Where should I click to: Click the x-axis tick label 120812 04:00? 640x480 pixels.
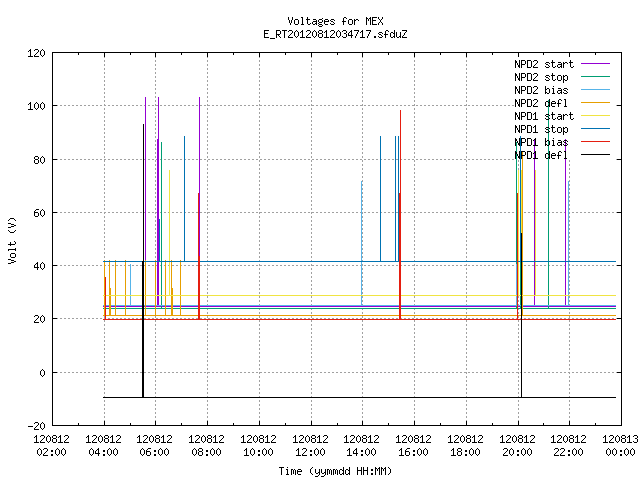coord(103,445)
